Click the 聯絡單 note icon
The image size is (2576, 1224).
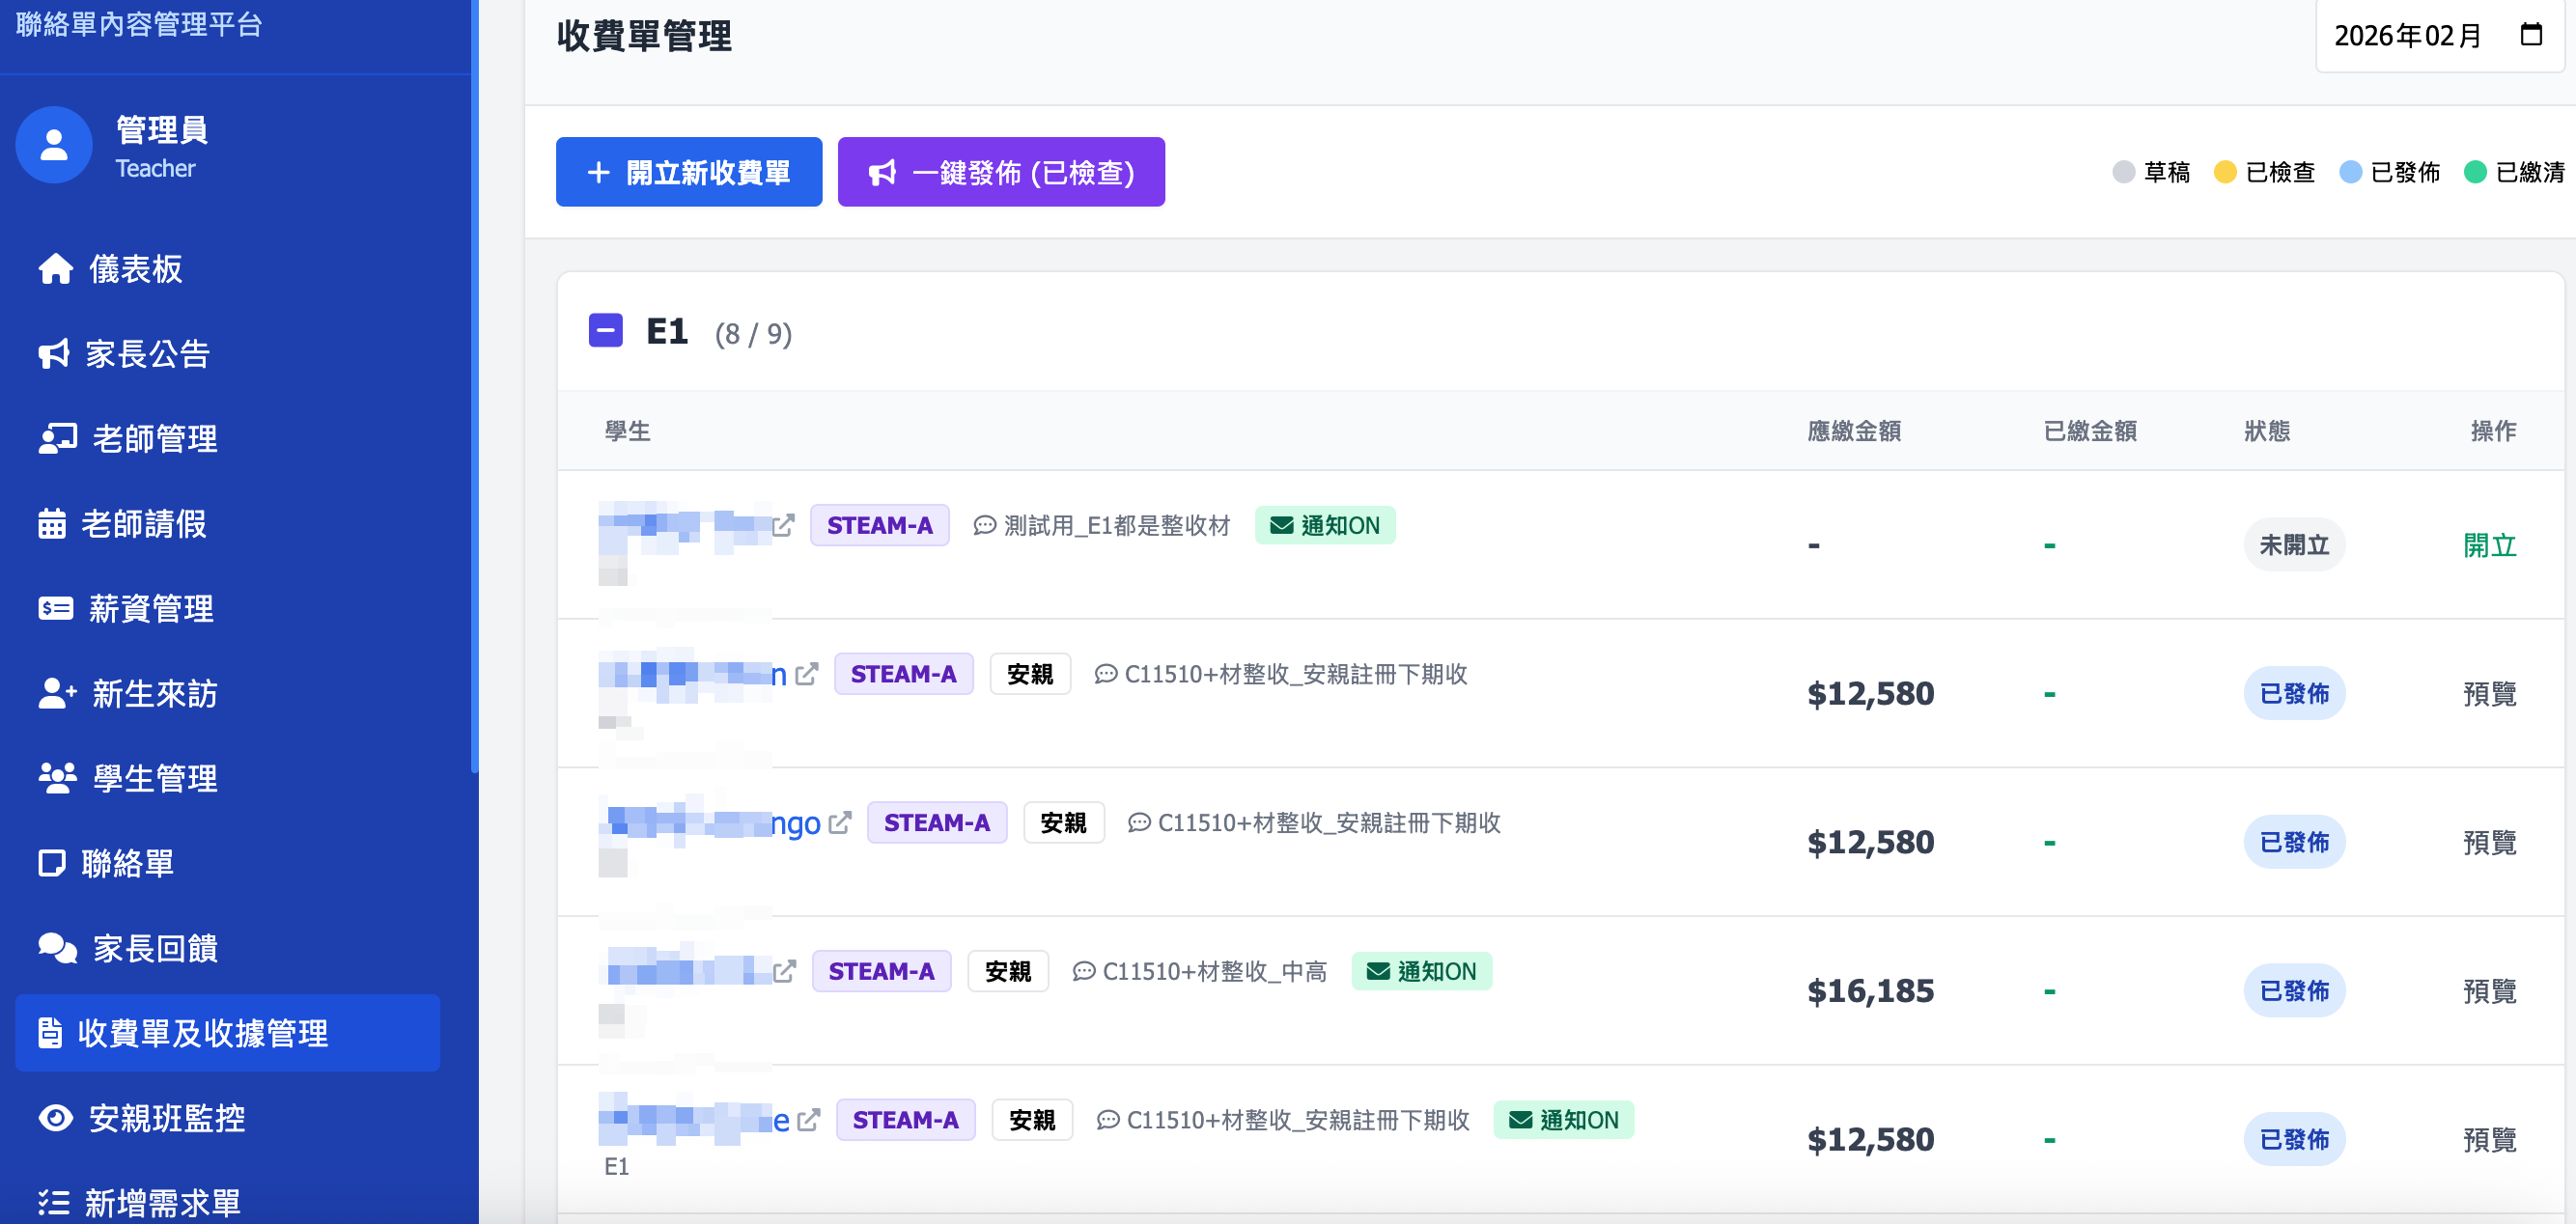pos(51,863)
